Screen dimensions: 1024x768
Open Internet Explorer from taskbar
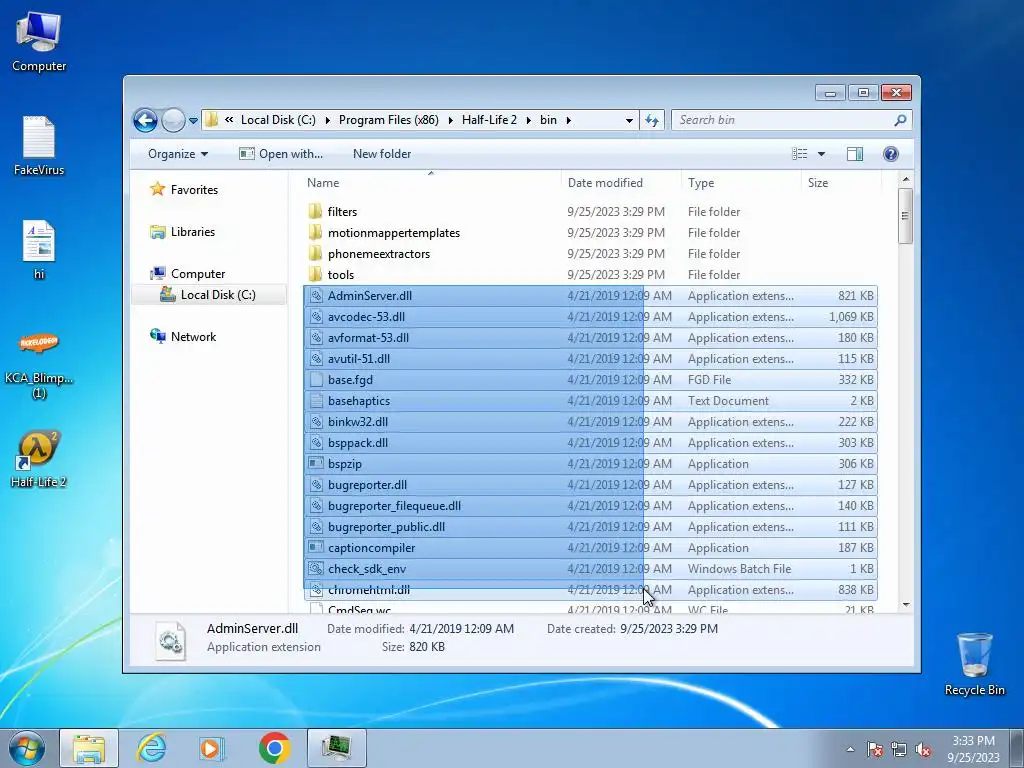(x=151, y=748)
